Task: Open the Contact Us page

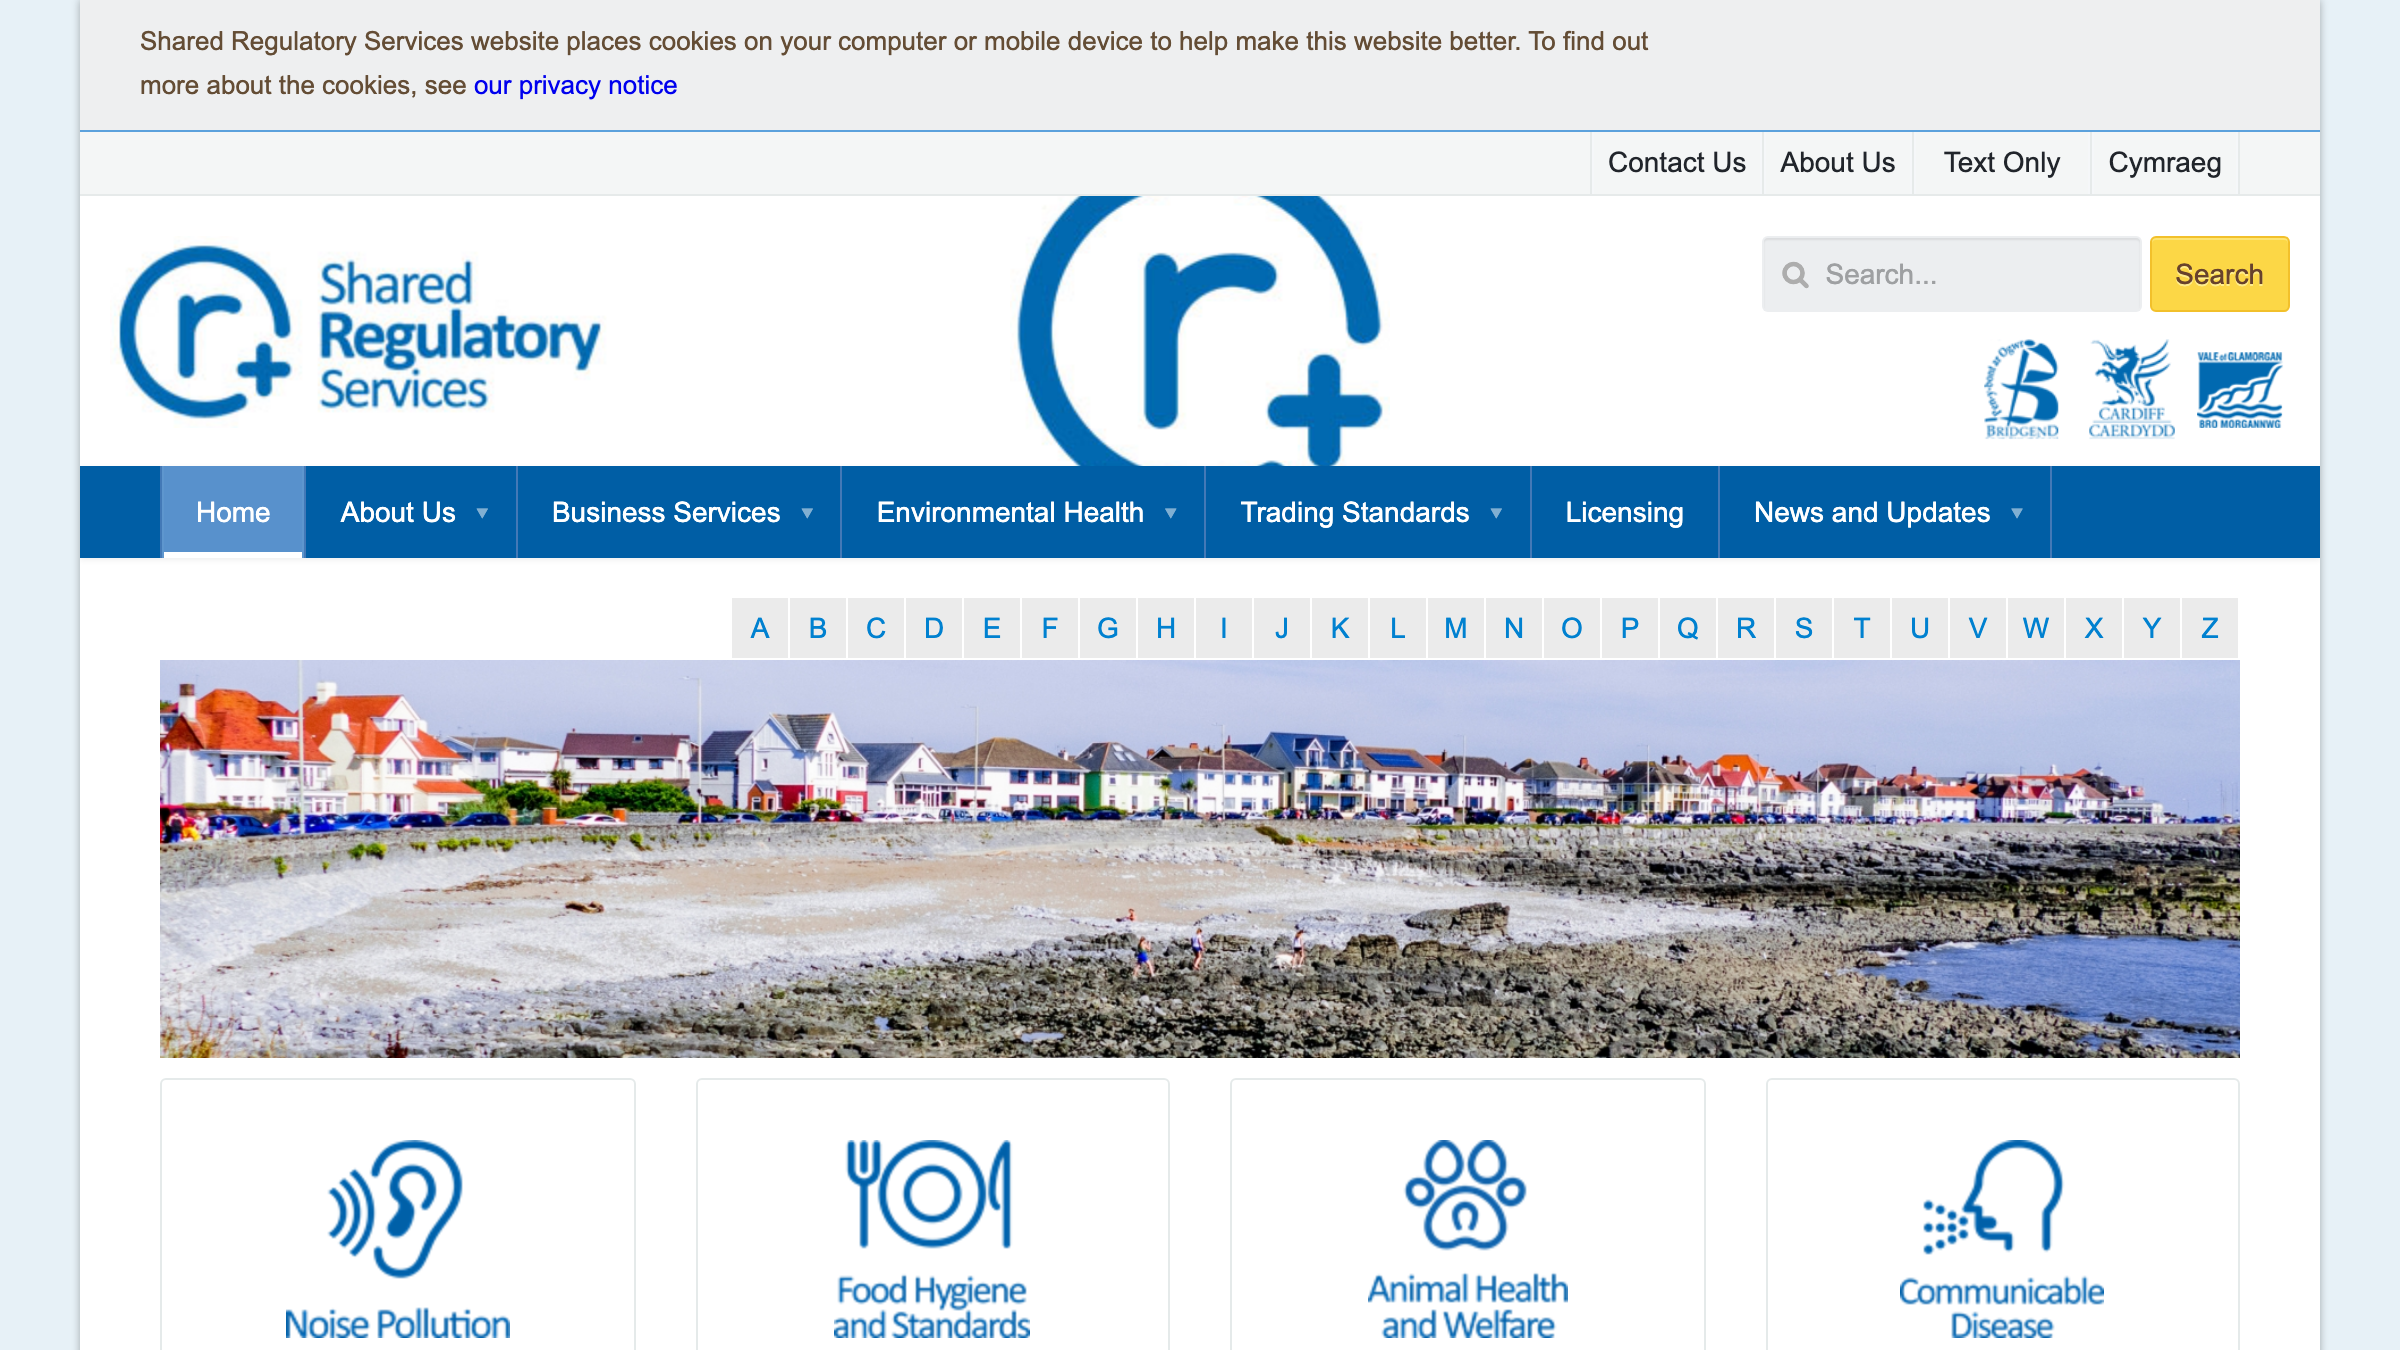Action: coord(1676,162)
